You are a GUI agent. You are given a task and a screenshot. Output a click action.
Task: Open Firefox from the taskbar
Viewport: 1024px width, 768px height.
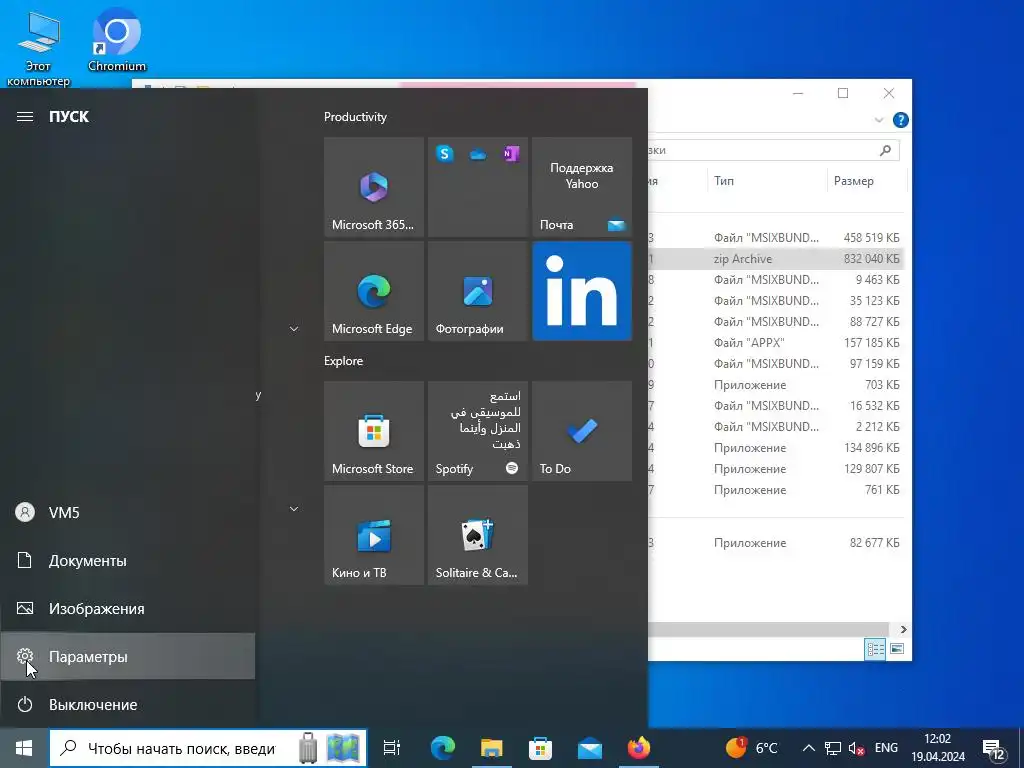tap(639, 748)
